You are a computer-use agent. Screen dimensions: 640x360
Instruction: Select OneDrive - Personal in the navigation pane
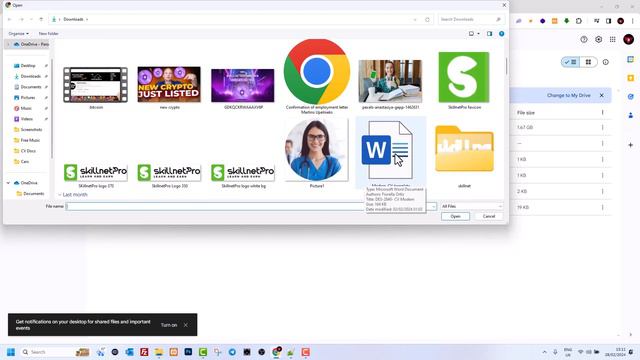(31, 44)
